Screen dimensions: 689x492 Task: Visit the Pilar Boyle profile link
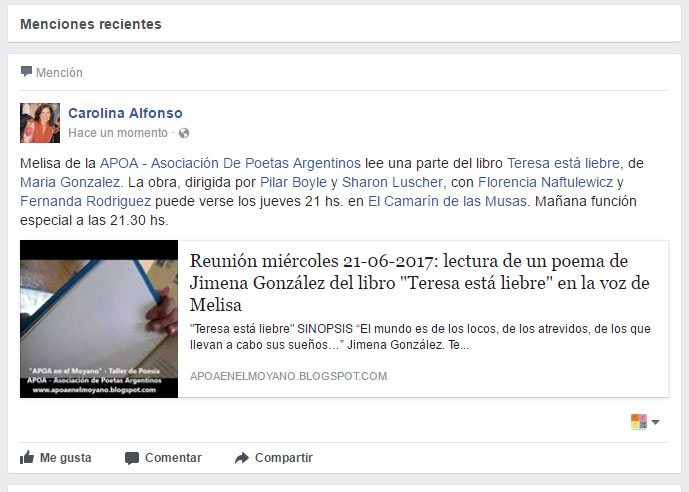pos(294,182)
